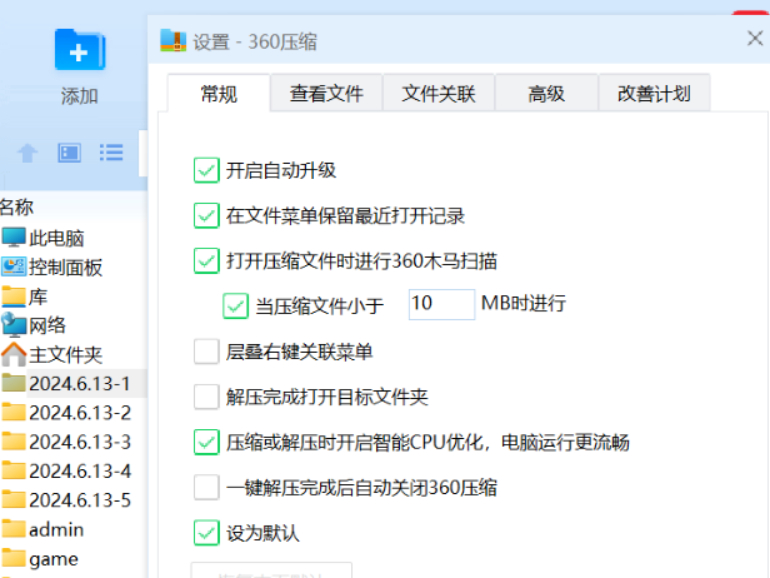
Task: Click the MB size input field showing 10
Action: tap(441, 304)
